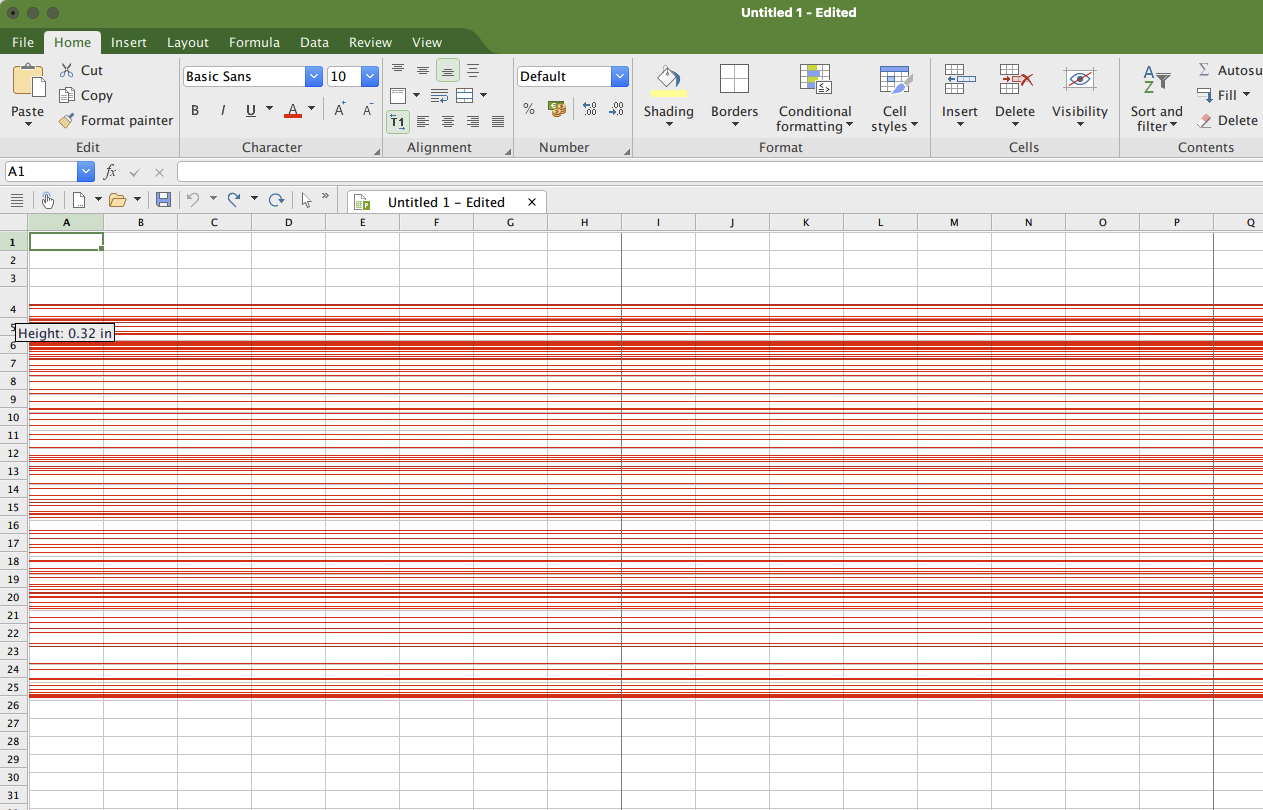
Task: Click the column D header
Action: click(x=288, y=222)
